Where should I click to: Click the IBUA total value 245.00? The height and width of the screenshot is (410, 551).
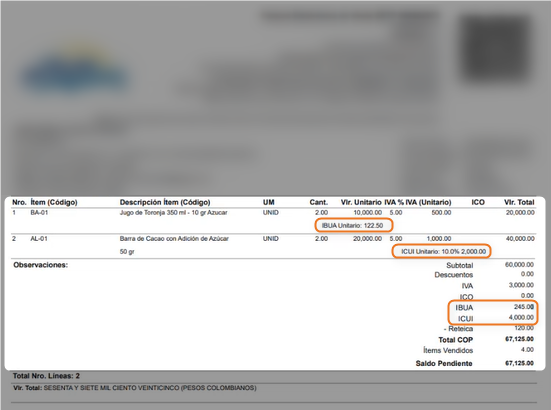524,307
